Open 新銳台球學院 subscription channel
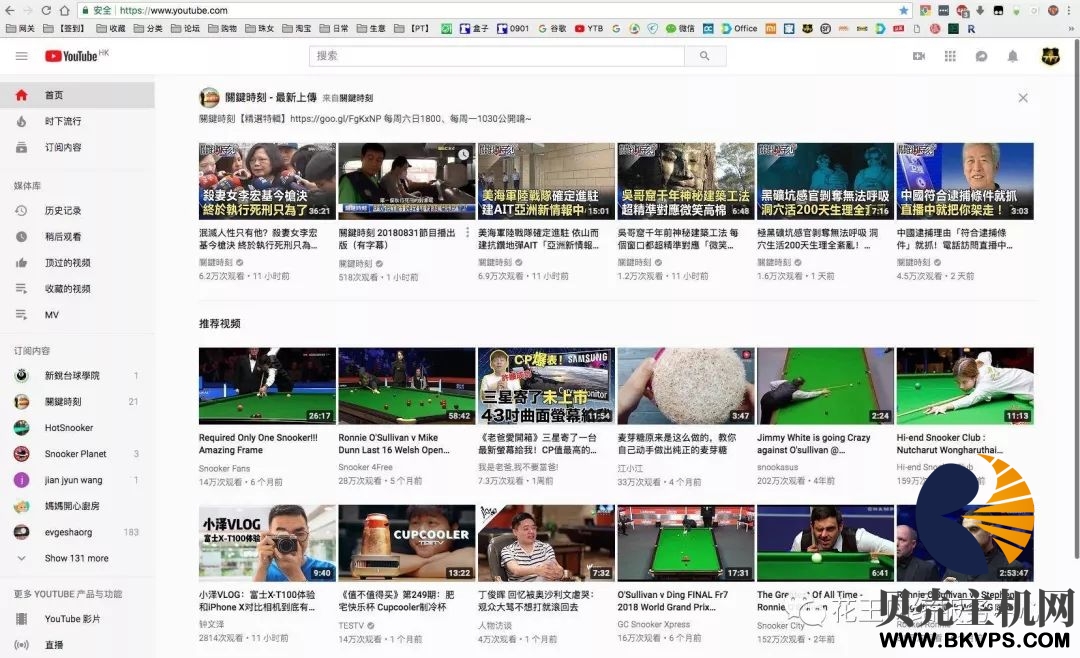Viewport: 1080px width, 658px height. tap(77, 376)
